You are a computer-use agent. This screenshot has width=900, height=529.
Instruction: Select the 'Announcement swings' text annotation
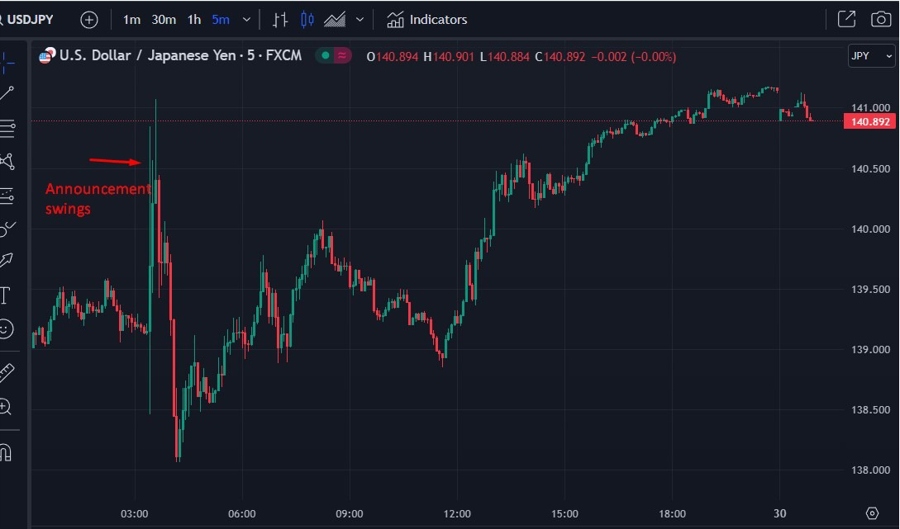[98, 199]
